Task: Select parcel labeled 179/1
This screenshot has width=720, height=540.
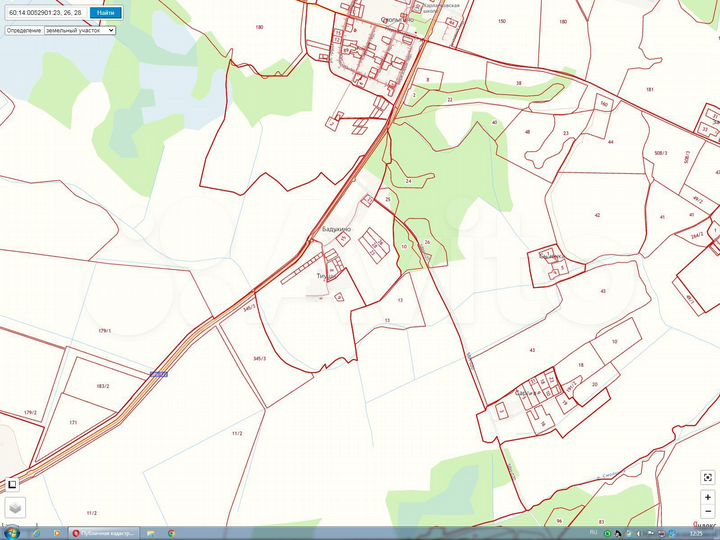Action: [x=105, y=331]
